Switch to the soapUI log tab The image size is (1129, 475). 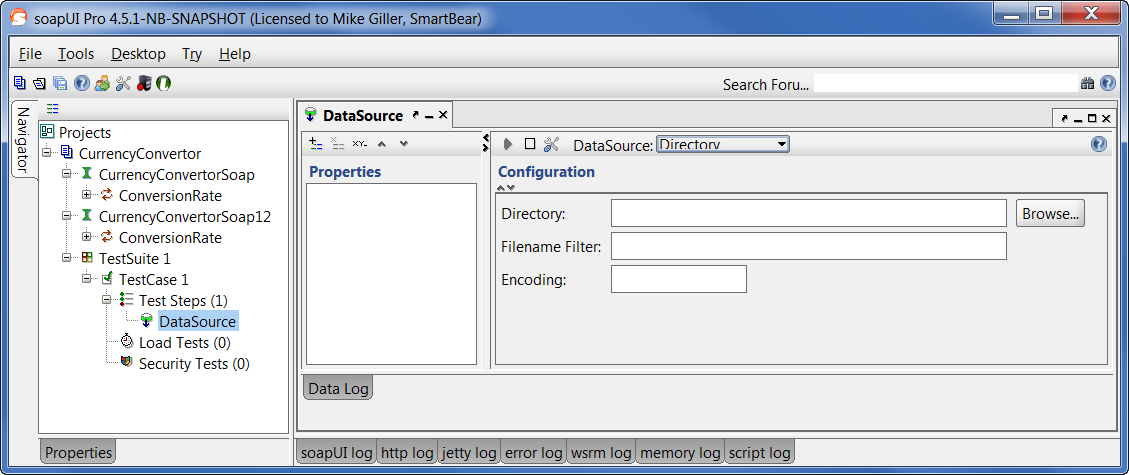pyautogui.click(x=337, y=453)
